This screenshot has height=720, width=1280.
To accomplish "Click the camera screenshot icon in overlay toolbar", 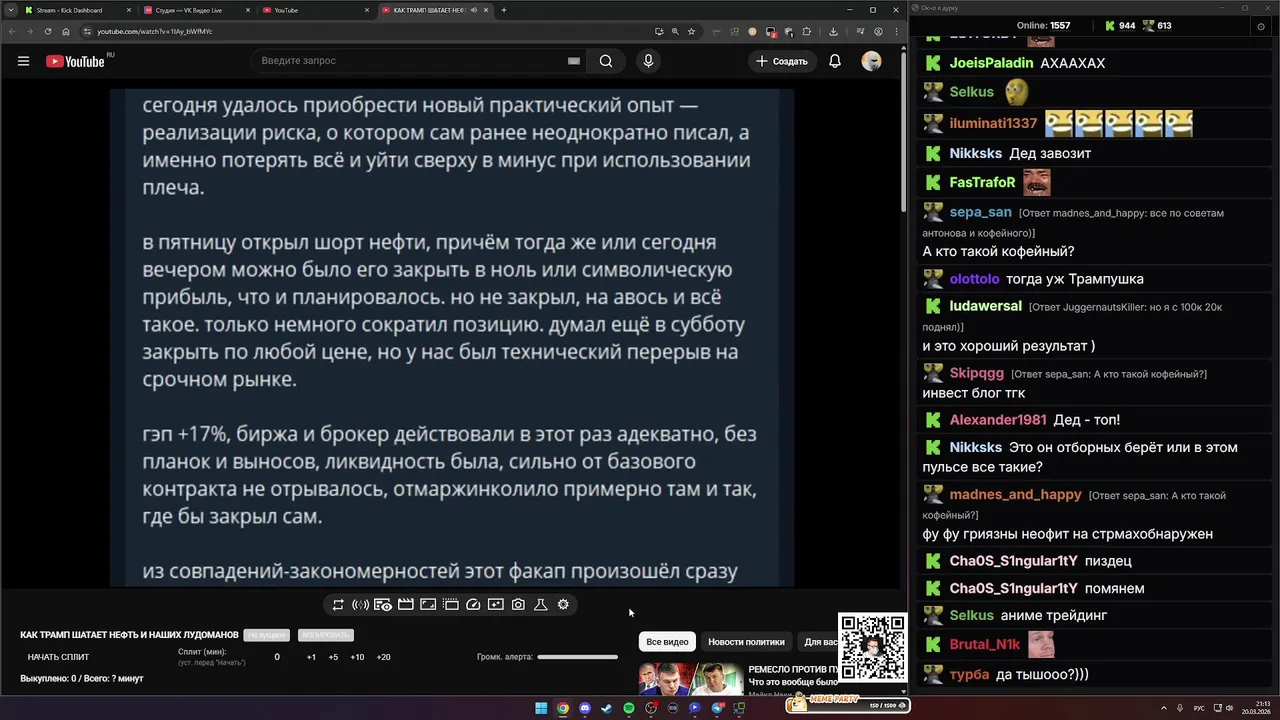I will pyautogui.click(x=518, y=605).
